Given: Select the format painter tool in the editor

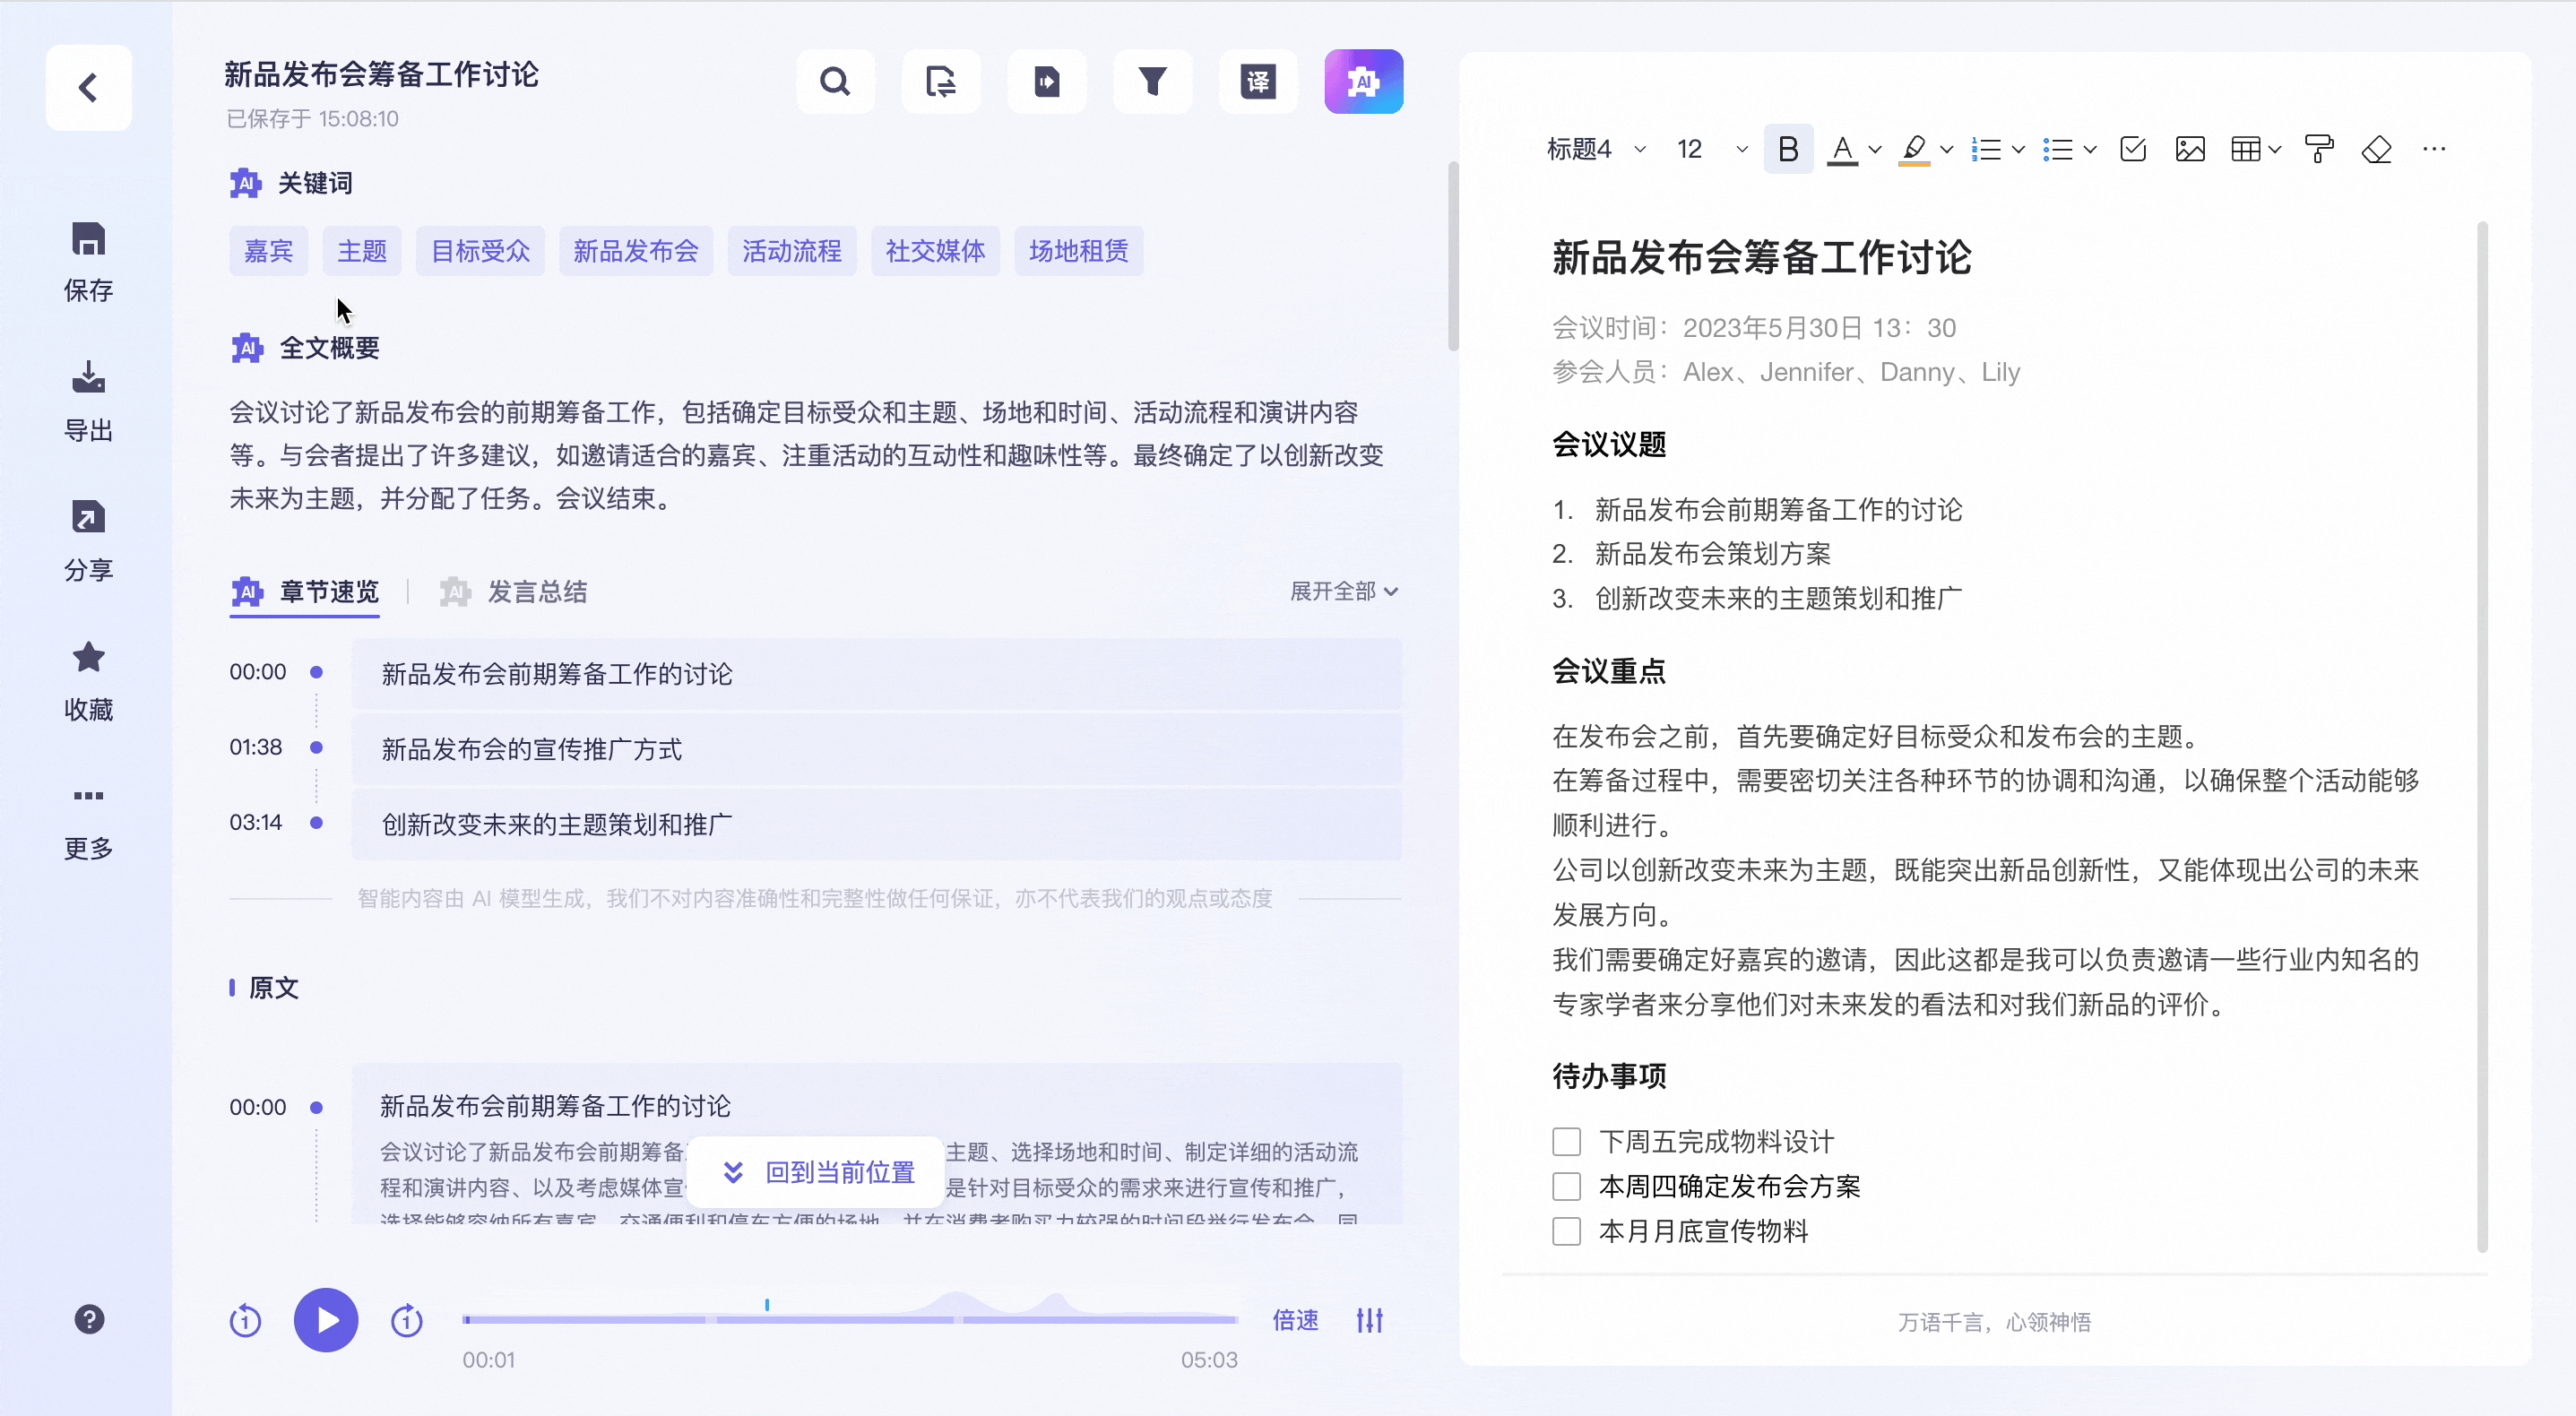Looking at the screenshot, I should click(2320, 148).
